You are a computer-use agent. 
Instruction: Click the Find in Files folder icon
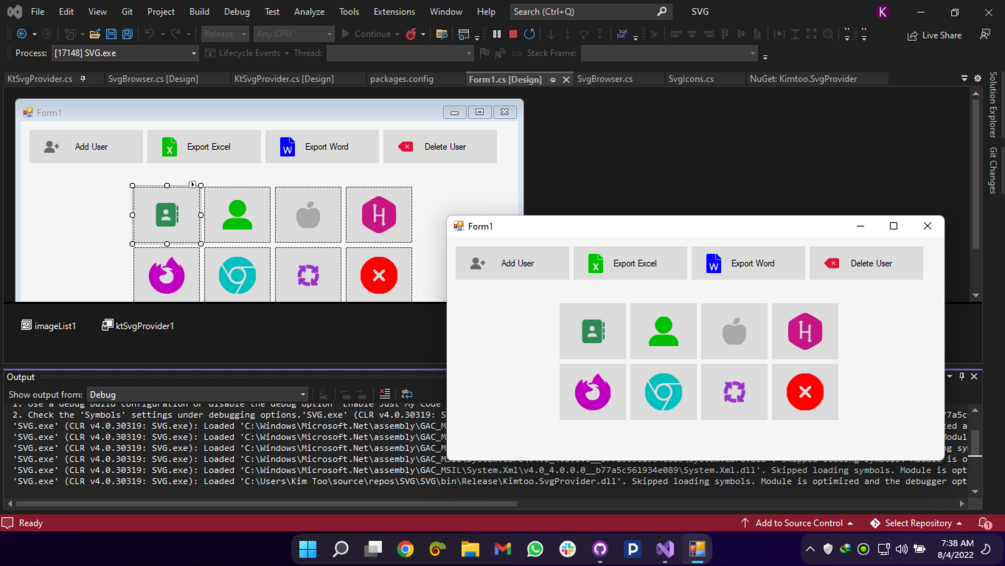[x=442, y=34]
